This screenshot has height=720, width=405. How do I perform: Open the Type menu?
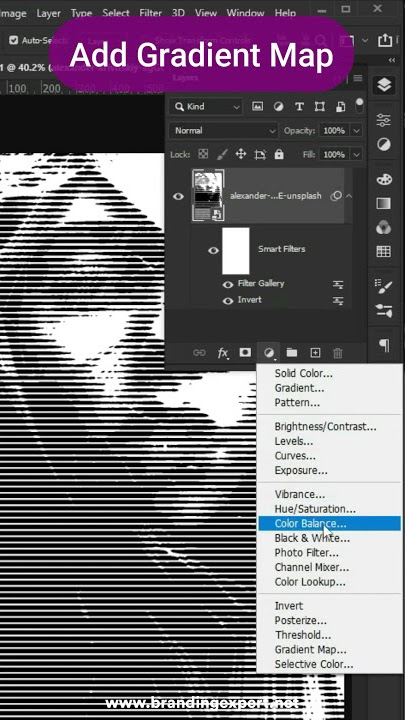pos(81,13)
